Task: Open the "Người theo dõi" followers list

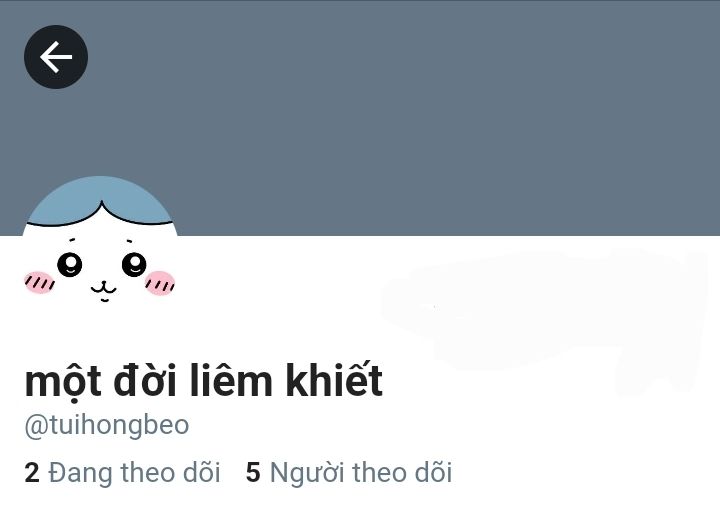Action: [x=349, y=472]
